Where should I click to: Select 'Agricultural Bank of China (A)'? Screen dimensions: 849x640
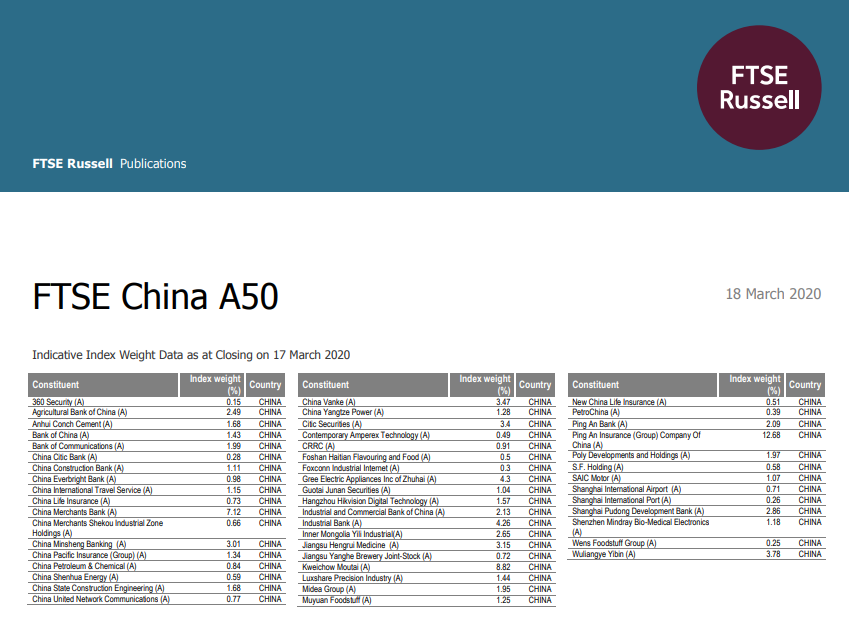coord(80,412)
